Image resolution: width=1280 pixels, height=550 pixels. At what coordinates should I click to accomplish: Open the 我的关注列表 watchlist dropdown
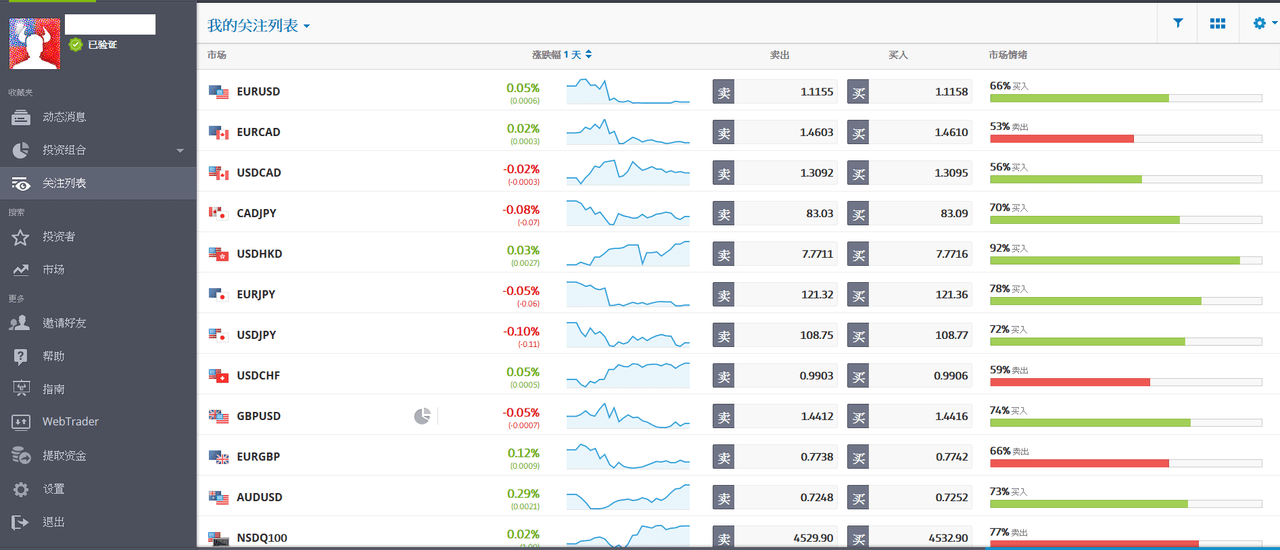[259, 25]
